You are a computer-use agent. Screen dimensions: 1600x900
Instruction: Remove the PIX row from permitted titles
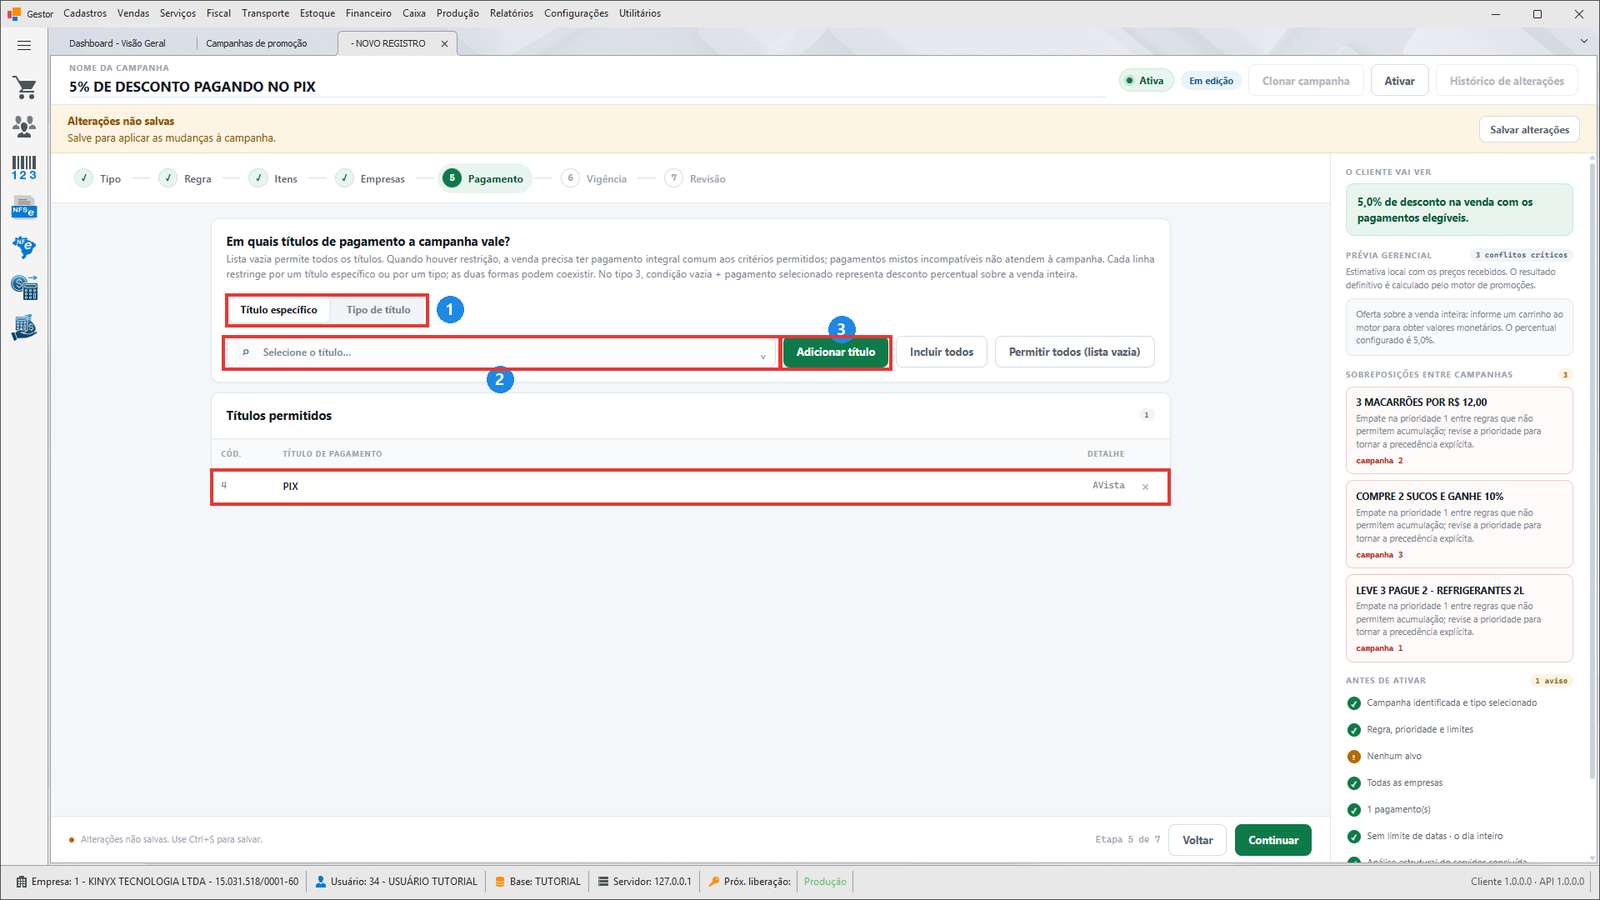tap(1145, 487)
